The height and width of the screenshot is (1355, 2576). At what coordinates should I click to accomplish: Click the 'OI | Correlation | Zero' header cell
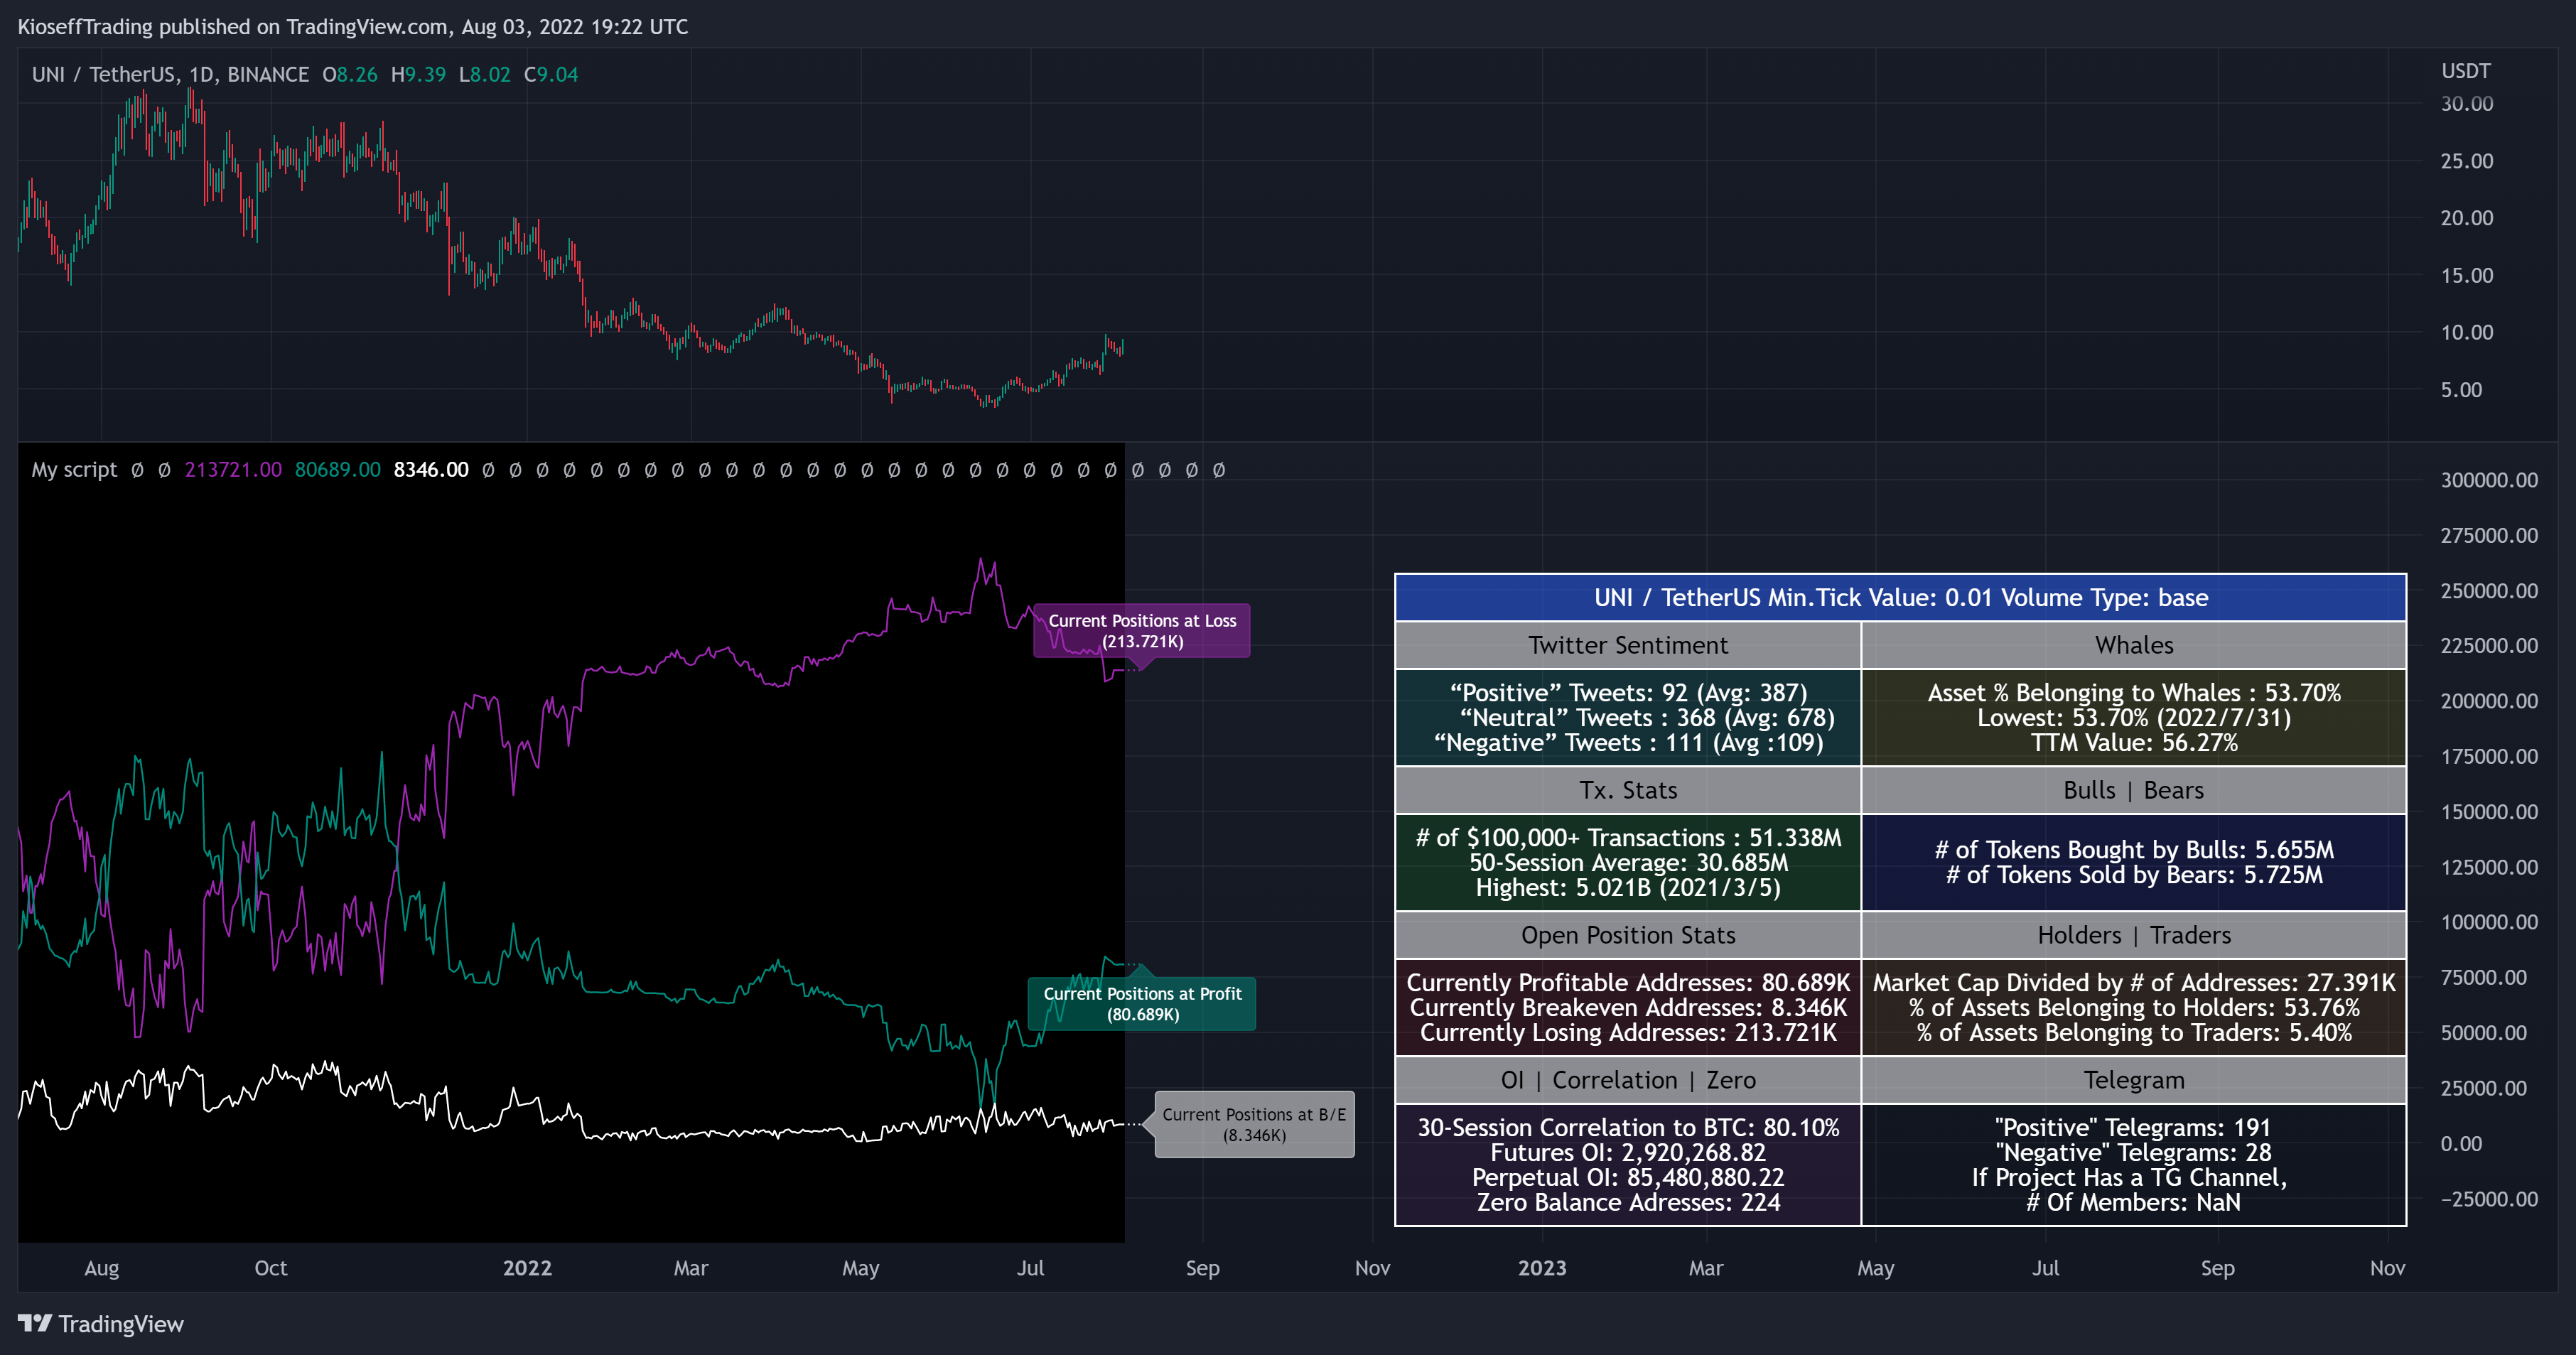[1628, 1080]
